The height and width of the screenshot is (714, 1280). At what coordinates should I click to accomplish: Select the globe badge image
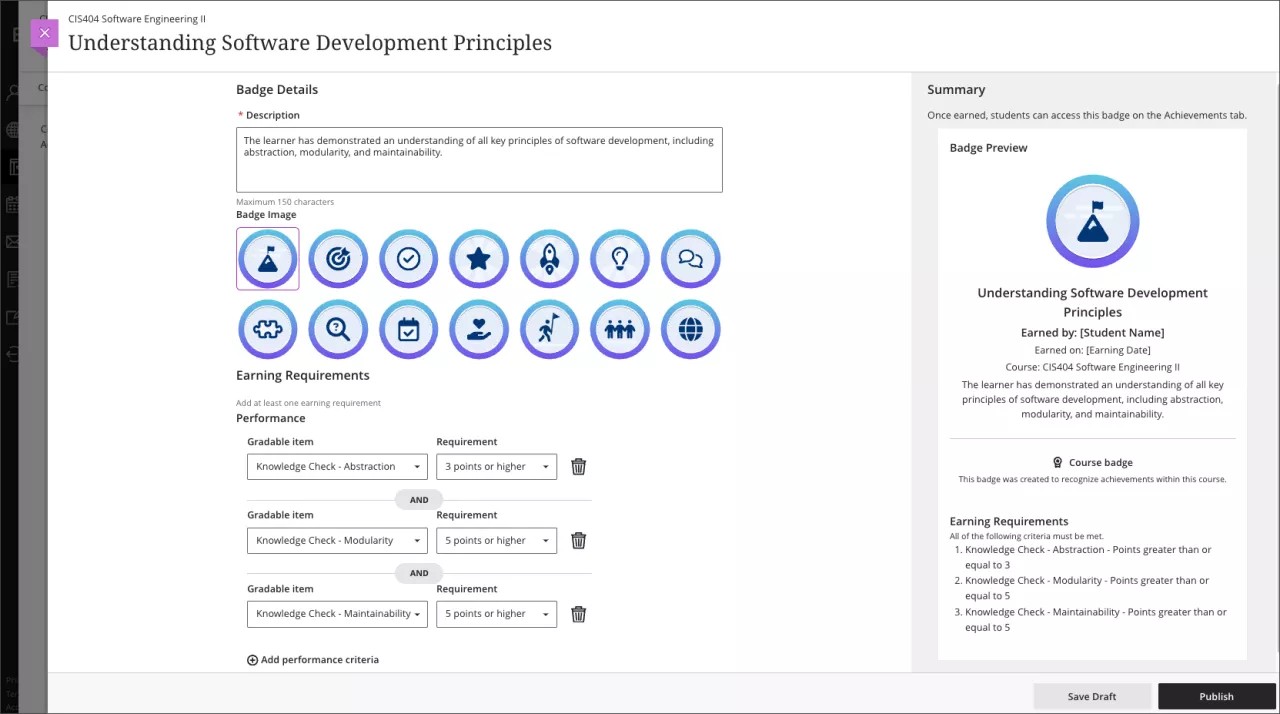click(x=690, y=329)
